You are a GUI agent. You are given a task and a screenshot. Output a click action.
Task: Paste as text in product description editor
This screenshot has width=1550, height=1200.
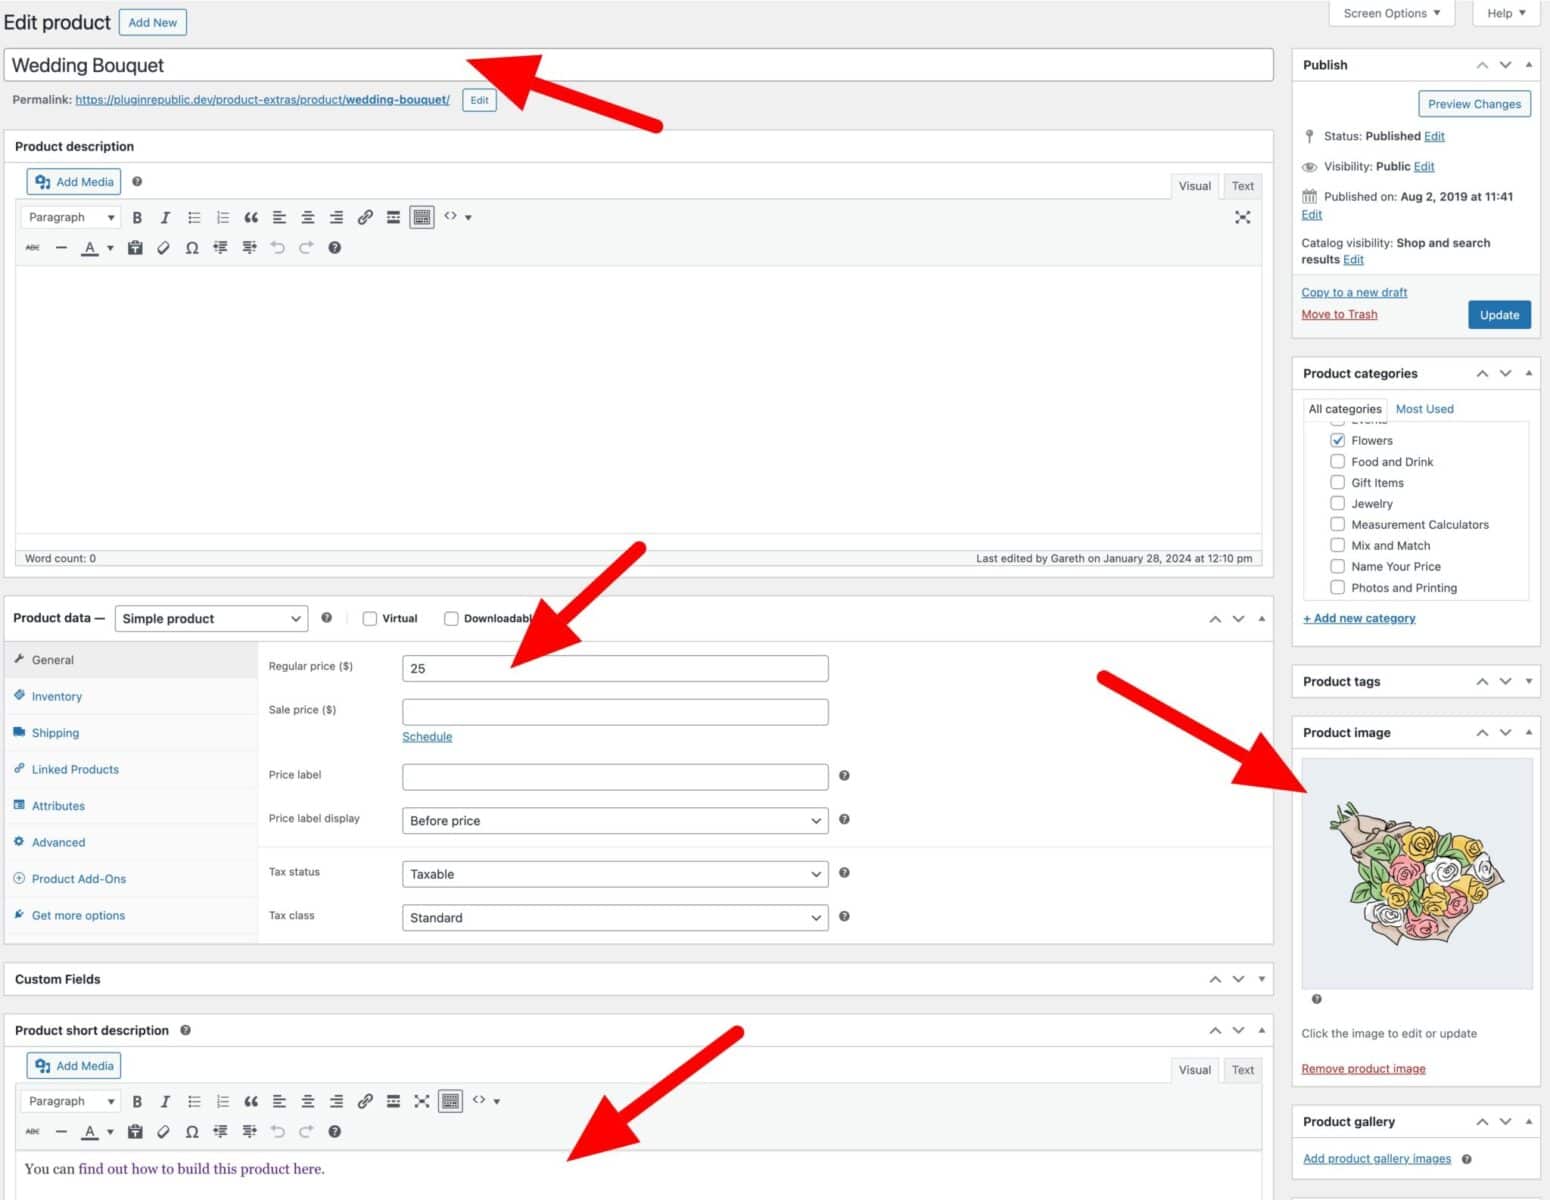coord(135,248)
